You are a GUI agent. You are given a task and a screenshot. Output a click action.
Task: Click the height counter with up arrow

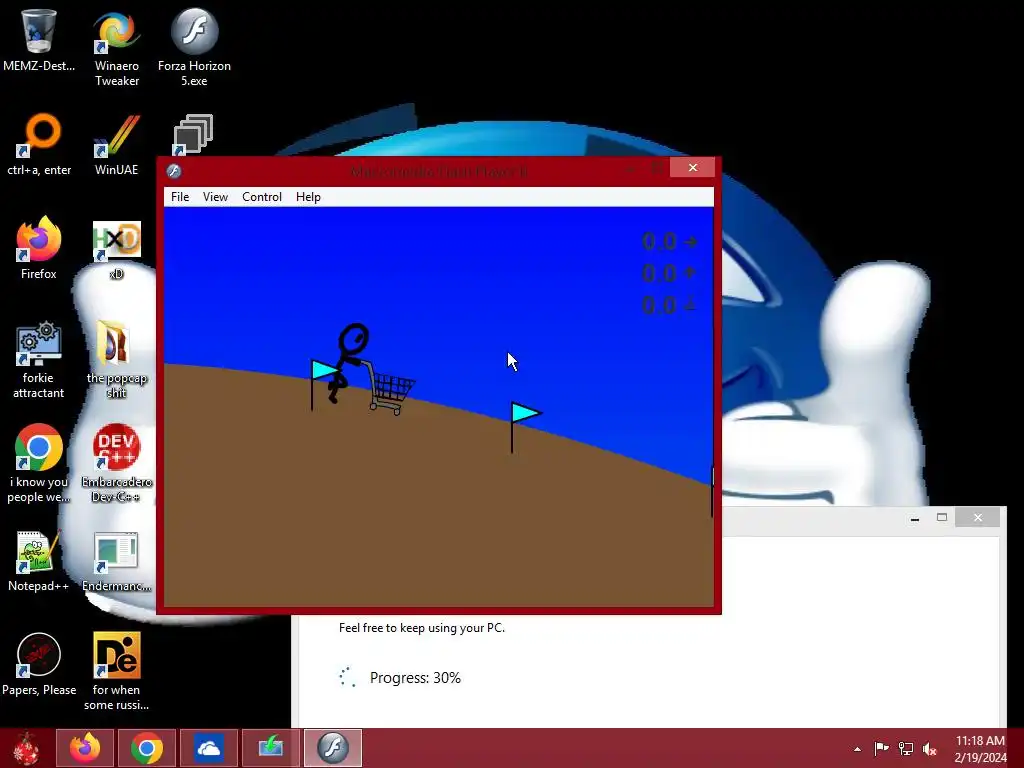coord(669,273)
